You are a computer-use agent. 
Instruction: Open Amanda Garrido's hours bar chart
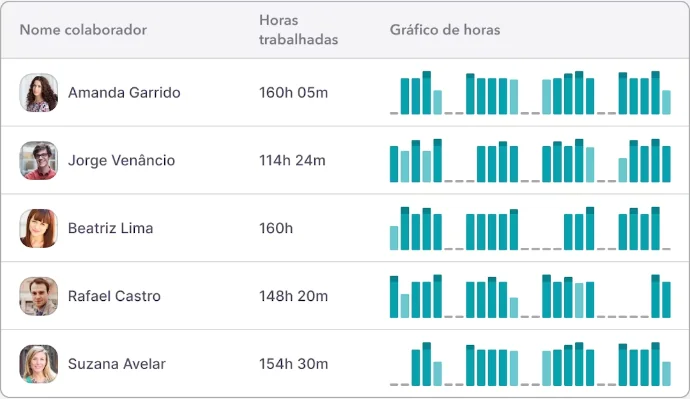coord(530,92)
